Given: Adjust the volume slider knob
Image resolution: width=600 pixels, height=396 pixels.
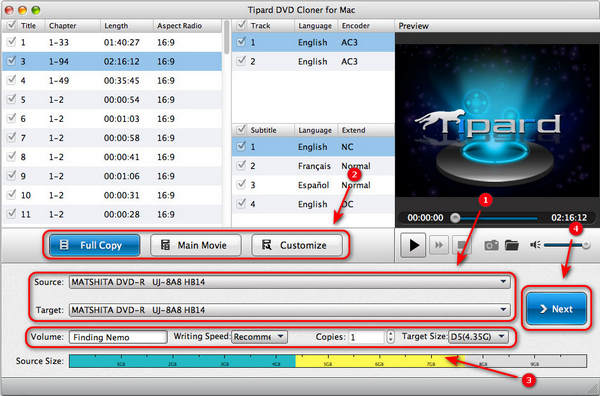Looking at the screenshot, I should [x=585, y=245].
